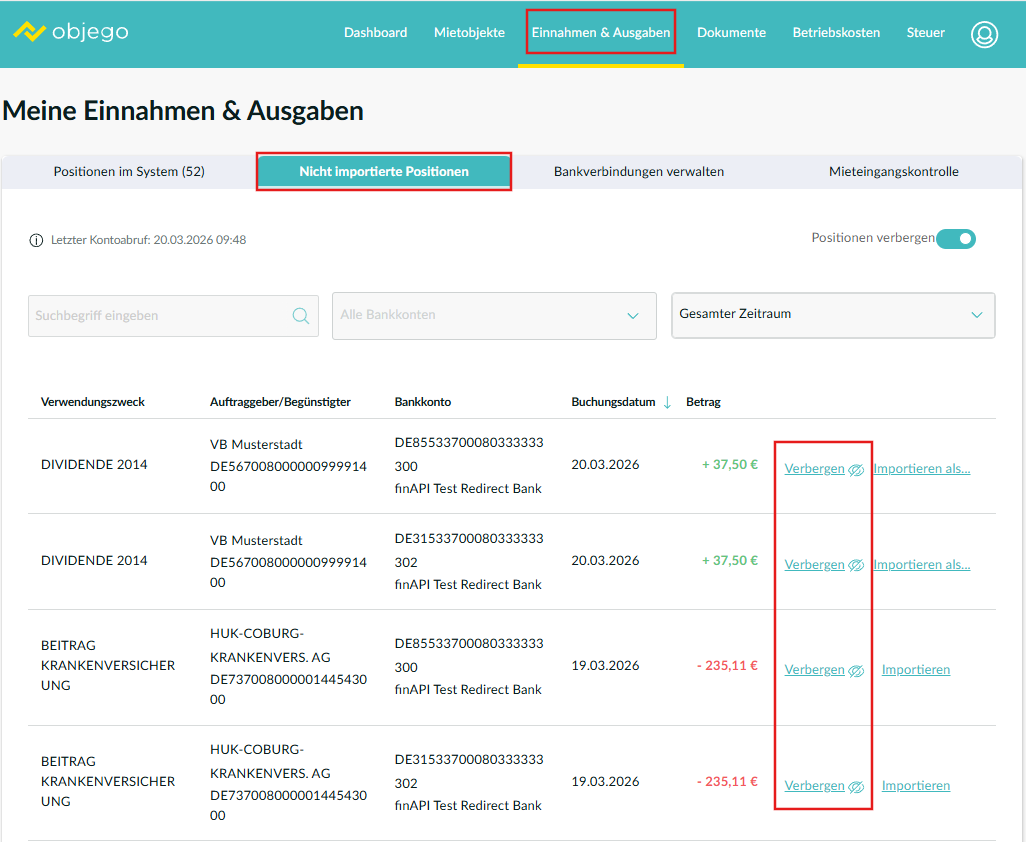The width and height of the screenshot is (1026, 842).
Task: Toggle the Positionen verbergen switch
Action: pos(956,238)
